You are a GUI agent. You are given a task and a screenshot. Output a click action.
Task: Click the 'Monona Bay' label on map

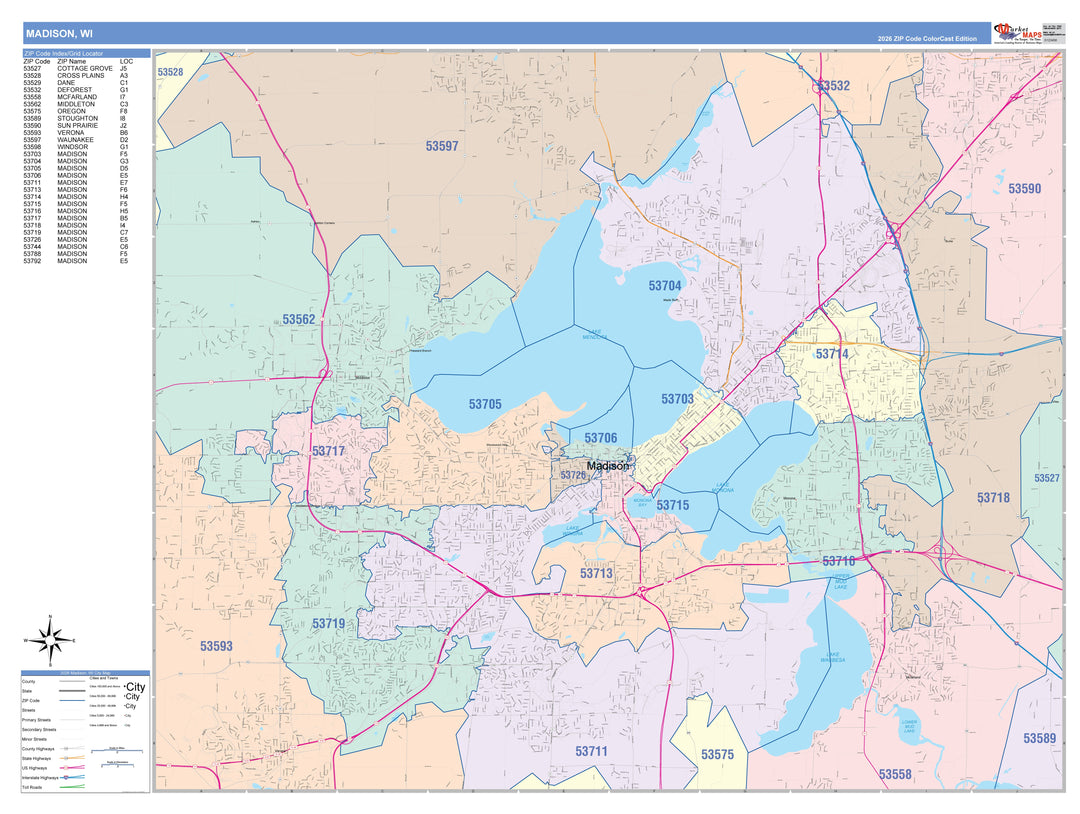[642, 503]
